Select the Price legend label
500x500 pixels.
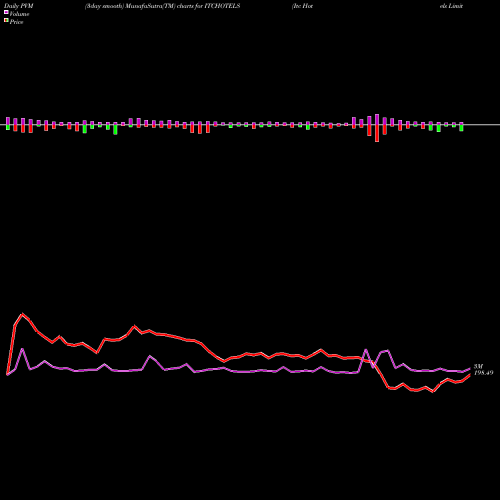[x=16, y=22]
